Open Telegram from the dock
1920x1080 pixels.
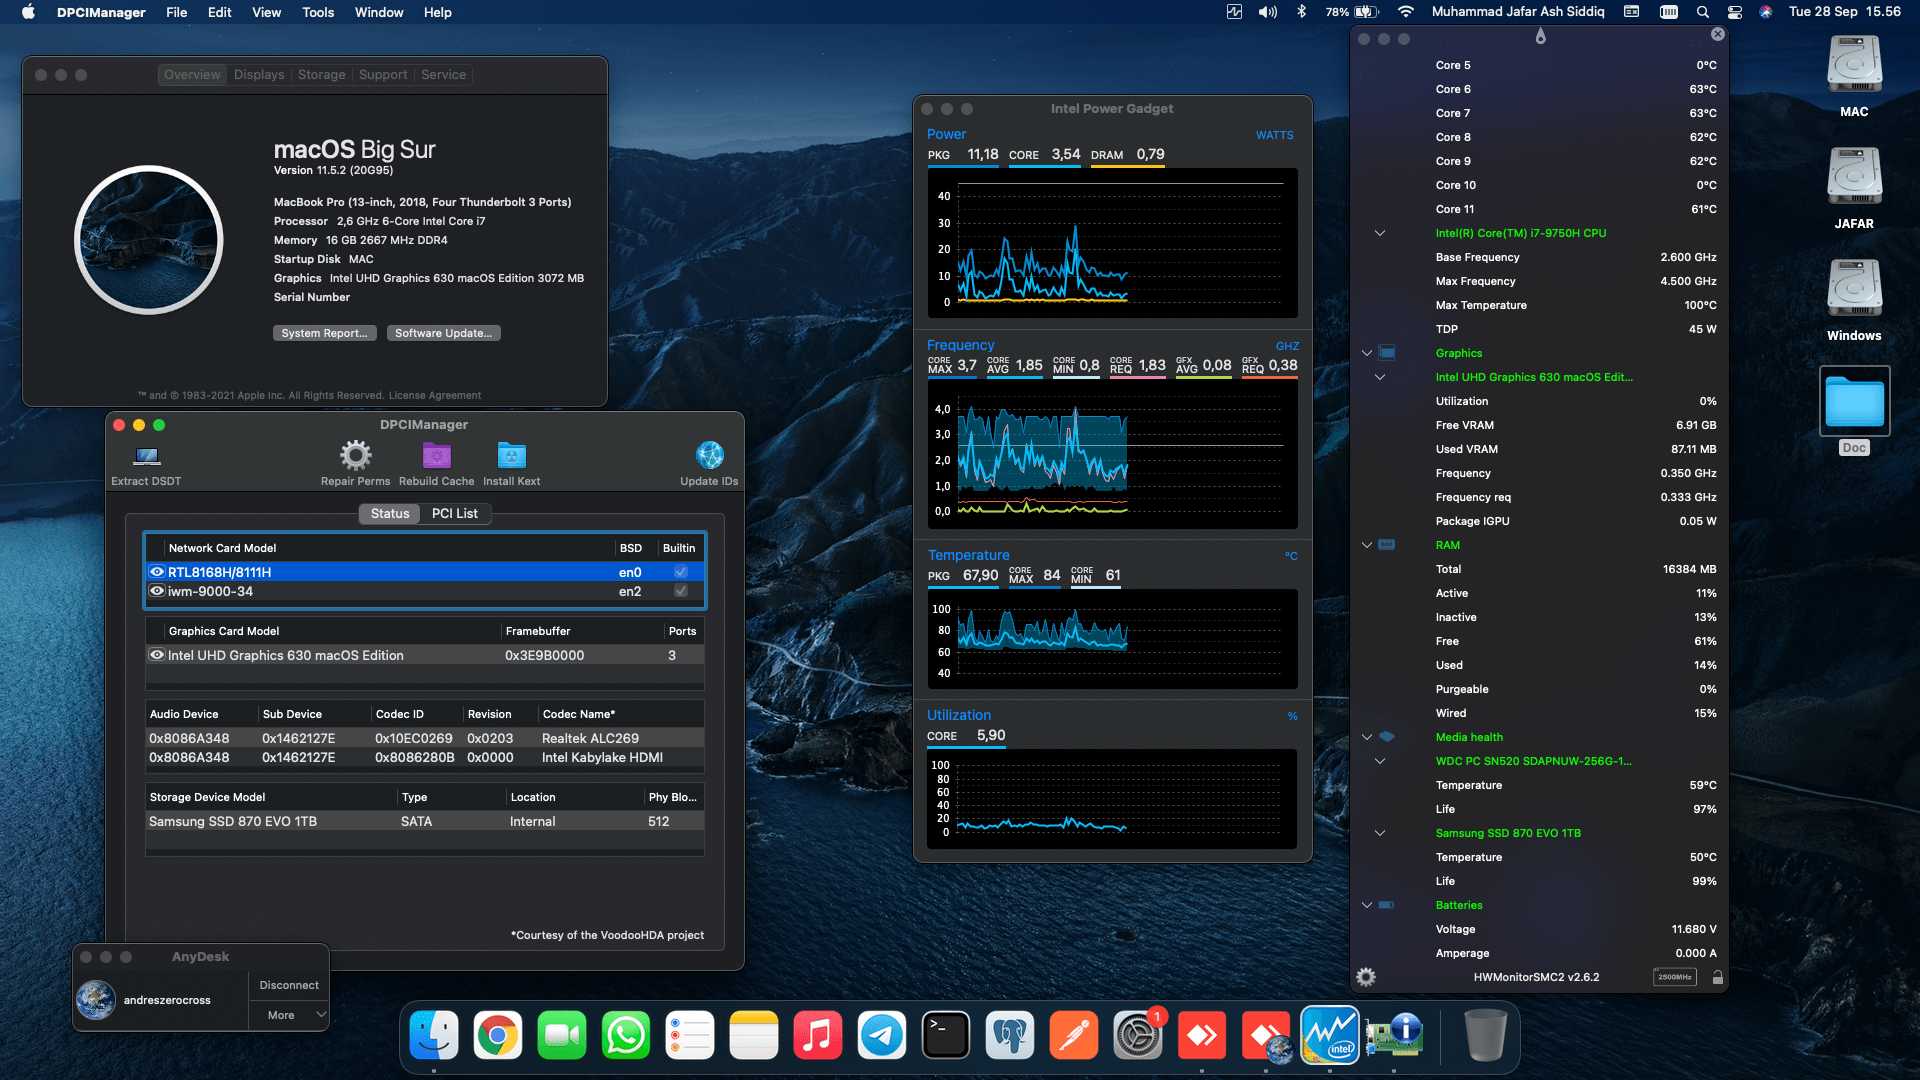(x=882, y=1035)
